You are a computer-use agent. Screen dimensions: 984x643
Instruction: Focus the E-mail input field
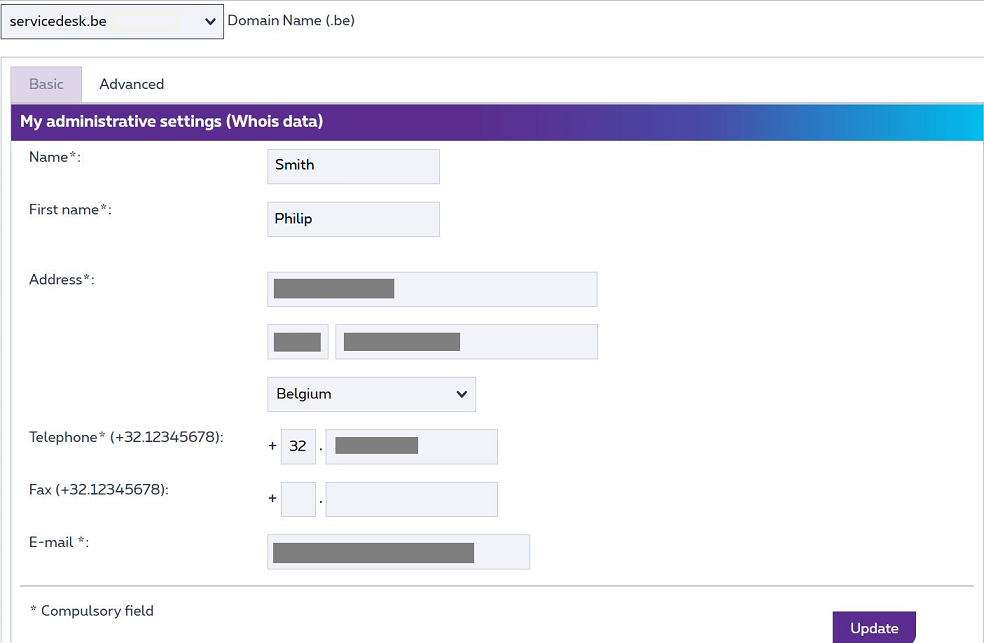[398, 552]
